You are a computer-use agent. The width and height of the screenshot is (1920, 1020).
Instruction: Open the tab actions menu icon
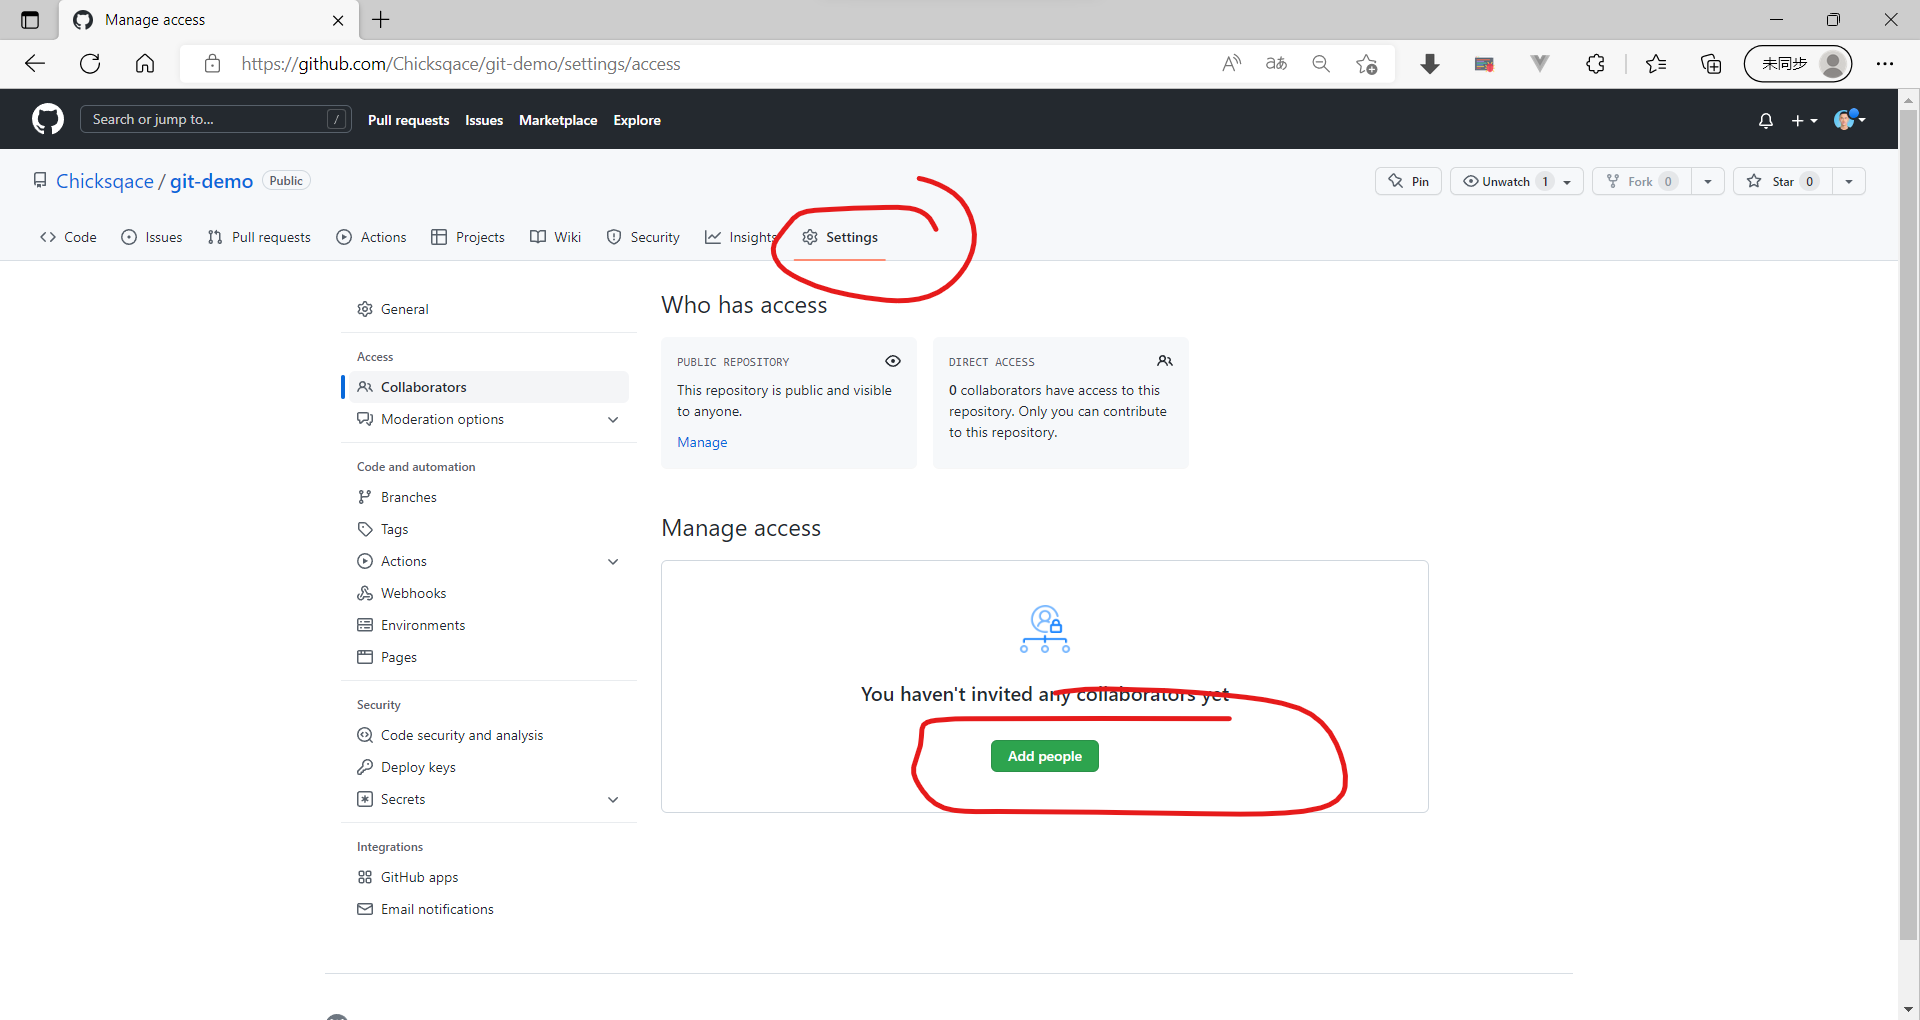30,20
